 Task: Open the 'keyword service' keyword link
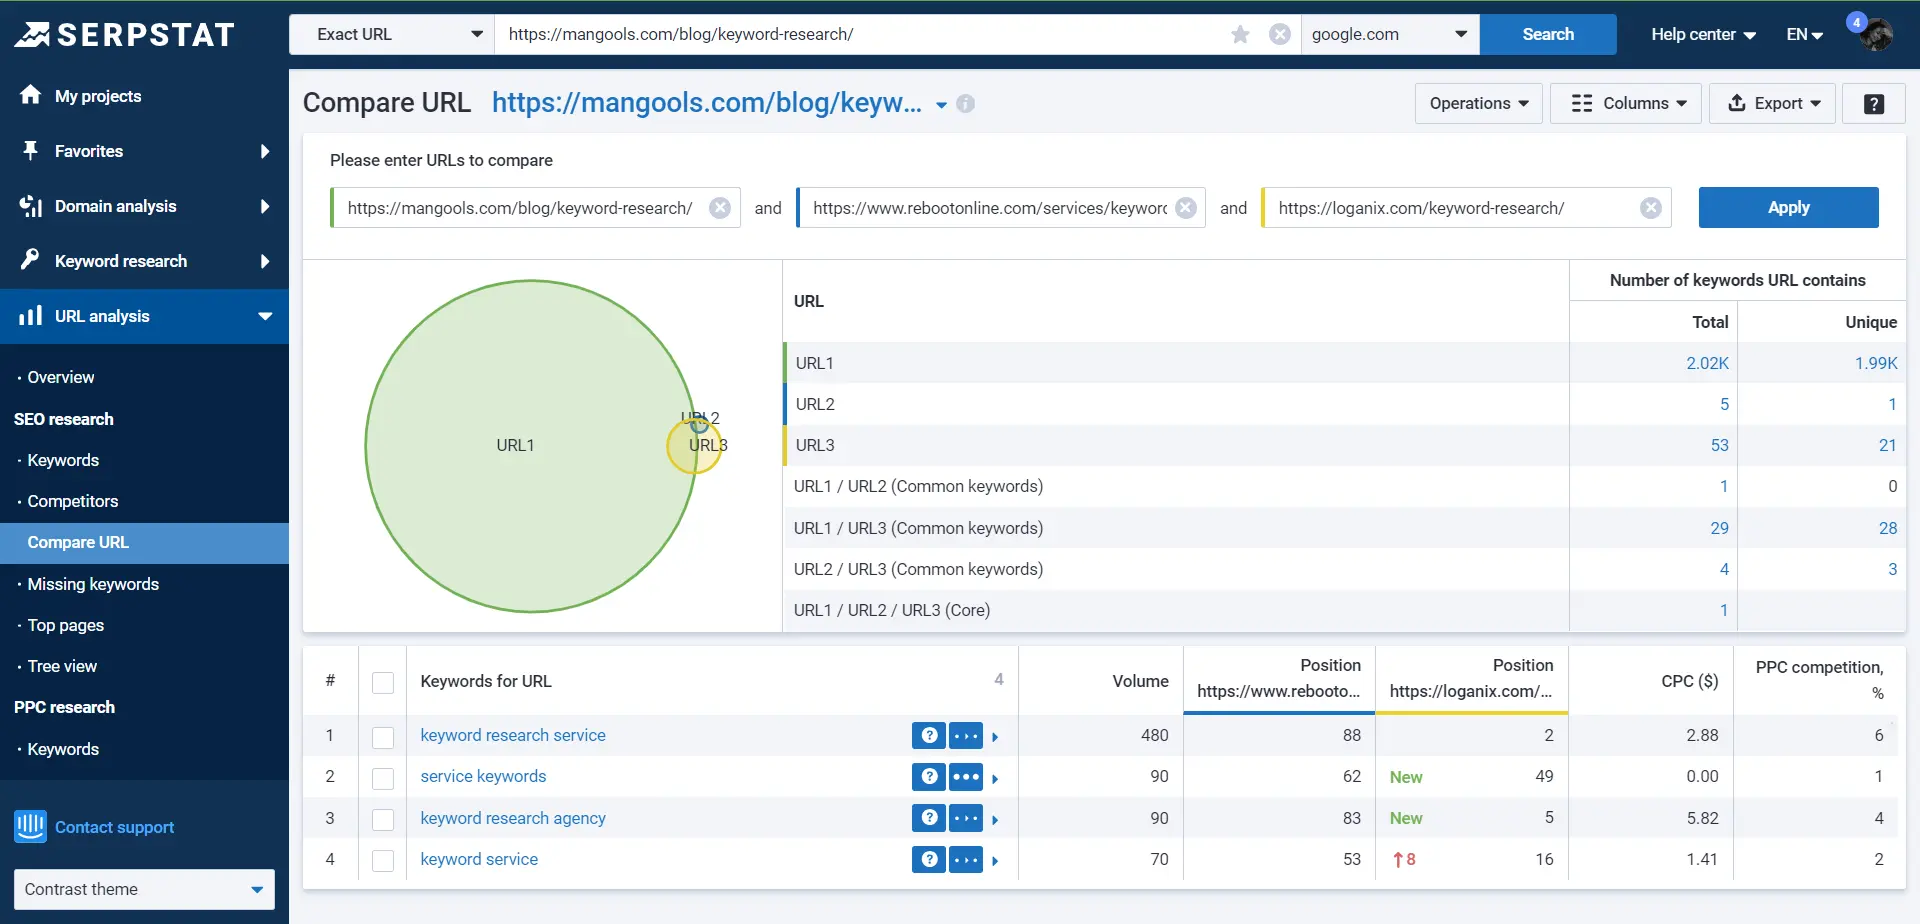point(479,859)
